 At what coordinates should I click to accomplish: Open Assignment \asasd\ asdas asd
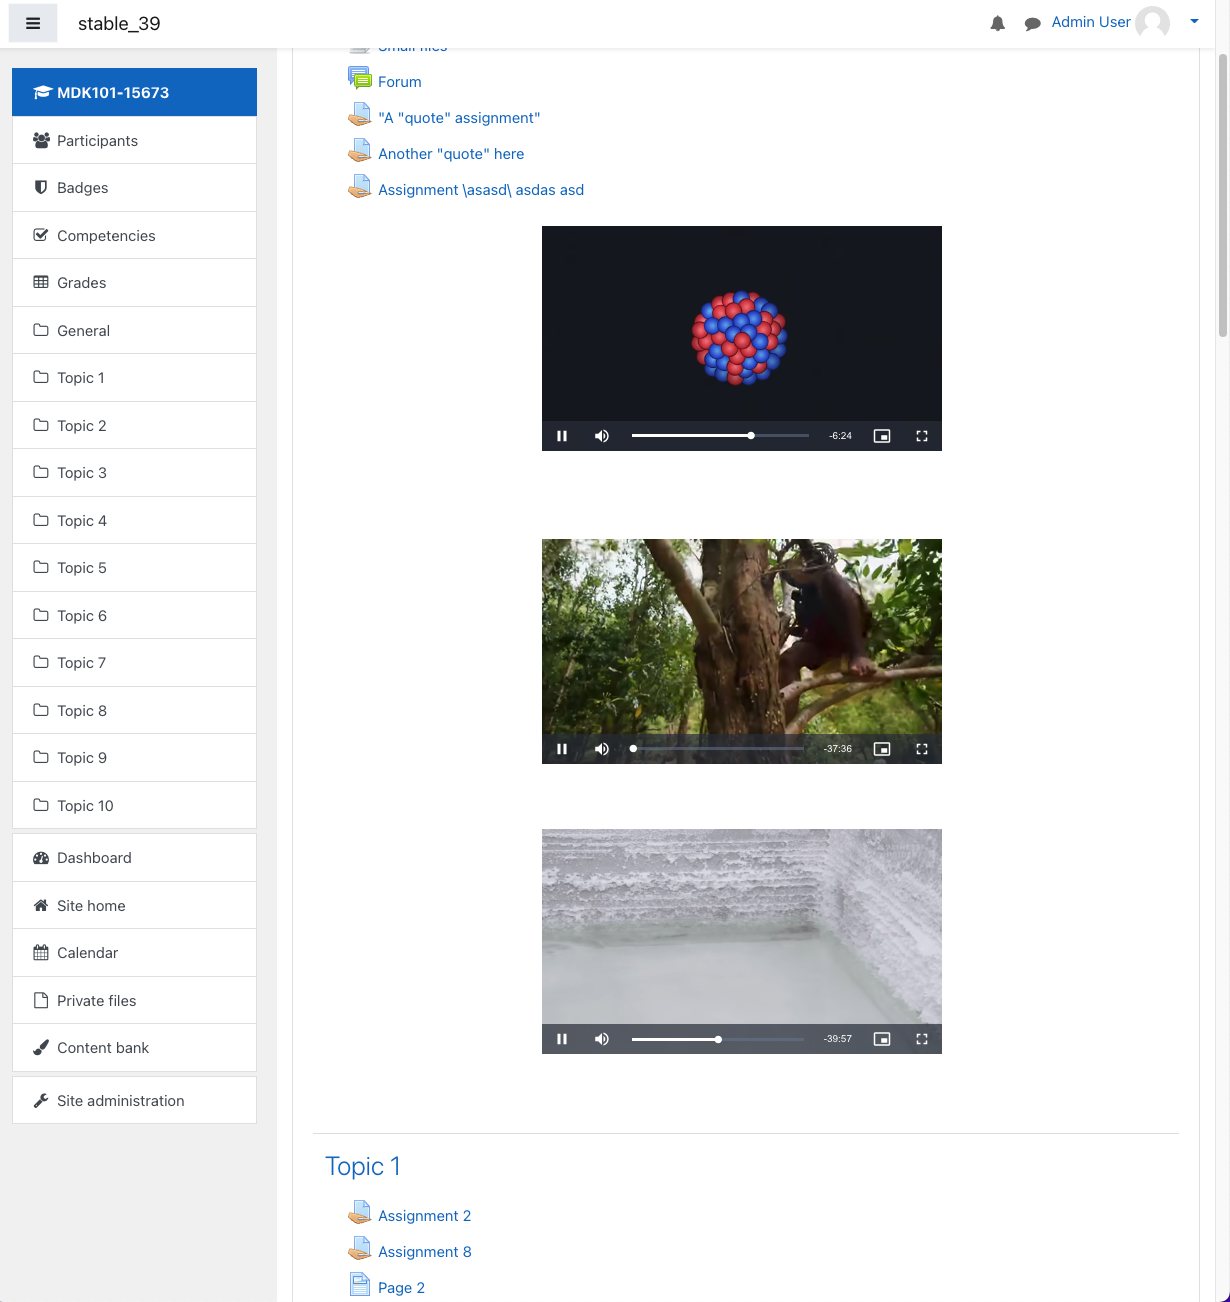point(481,190)
